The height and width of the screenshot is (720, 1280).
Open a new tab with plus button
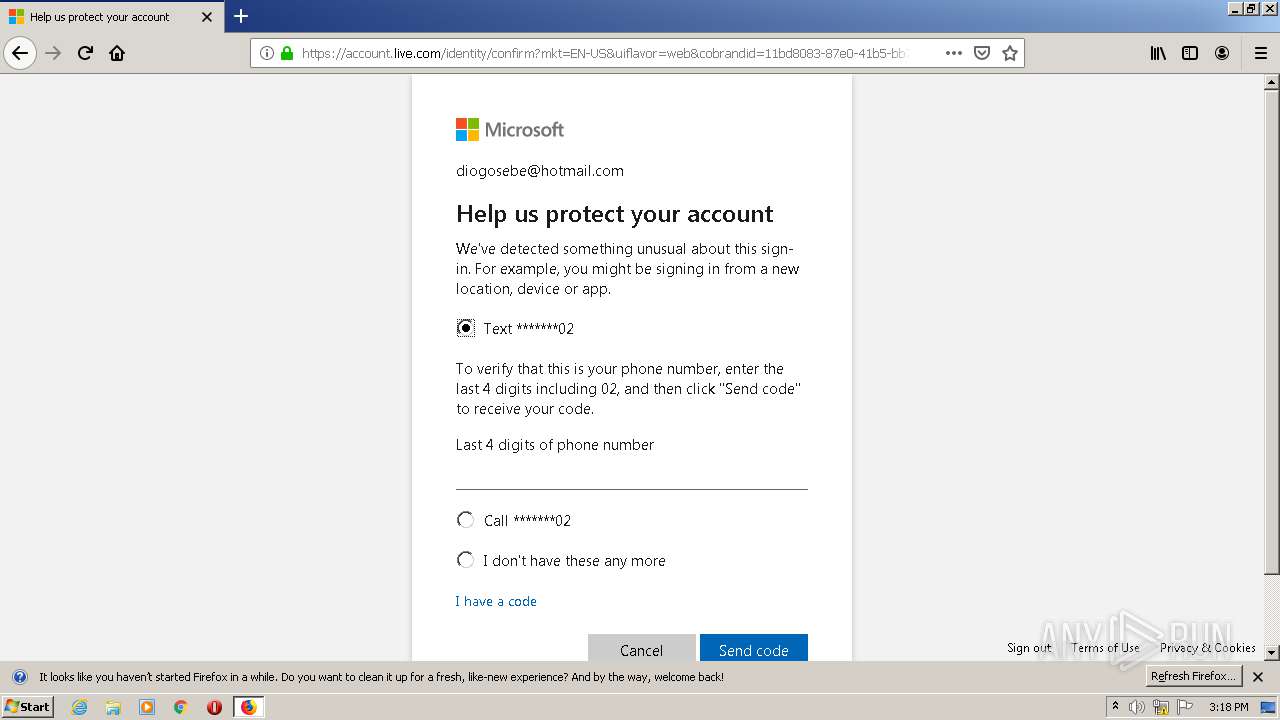[241, 16]
